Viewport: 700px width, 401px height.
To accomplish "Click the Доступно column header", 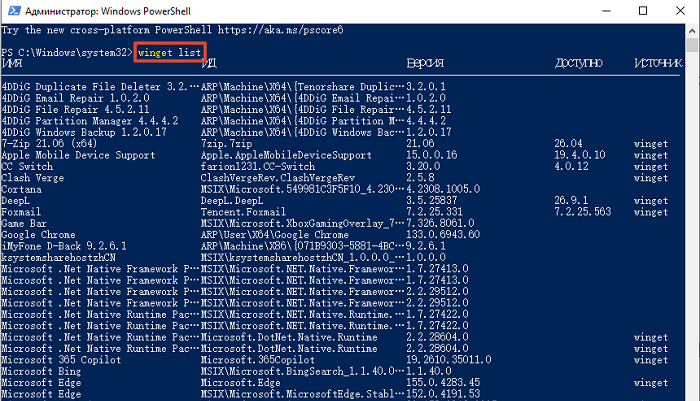I will [579, 63].
